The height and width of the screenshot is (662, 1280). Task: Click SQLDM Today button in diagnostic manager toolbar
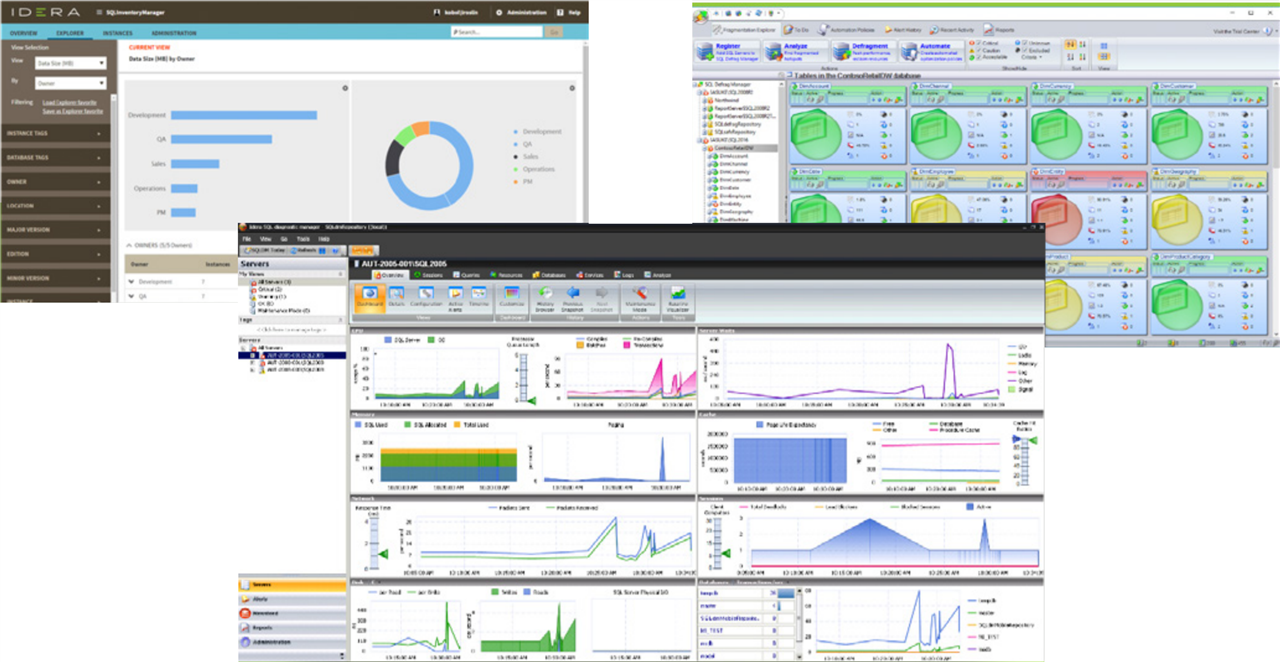point(267,251)
